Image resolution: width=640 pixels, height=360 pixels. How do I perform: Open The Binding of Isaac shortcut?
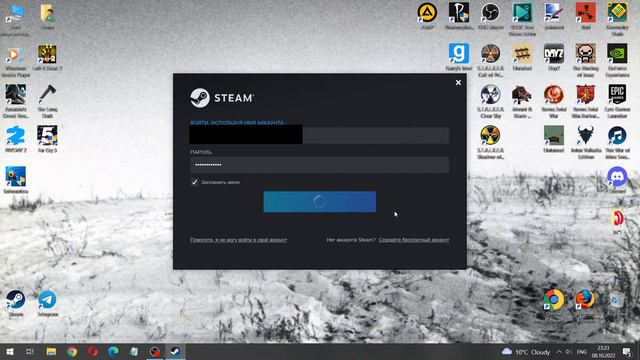click(x=585, y=60)
